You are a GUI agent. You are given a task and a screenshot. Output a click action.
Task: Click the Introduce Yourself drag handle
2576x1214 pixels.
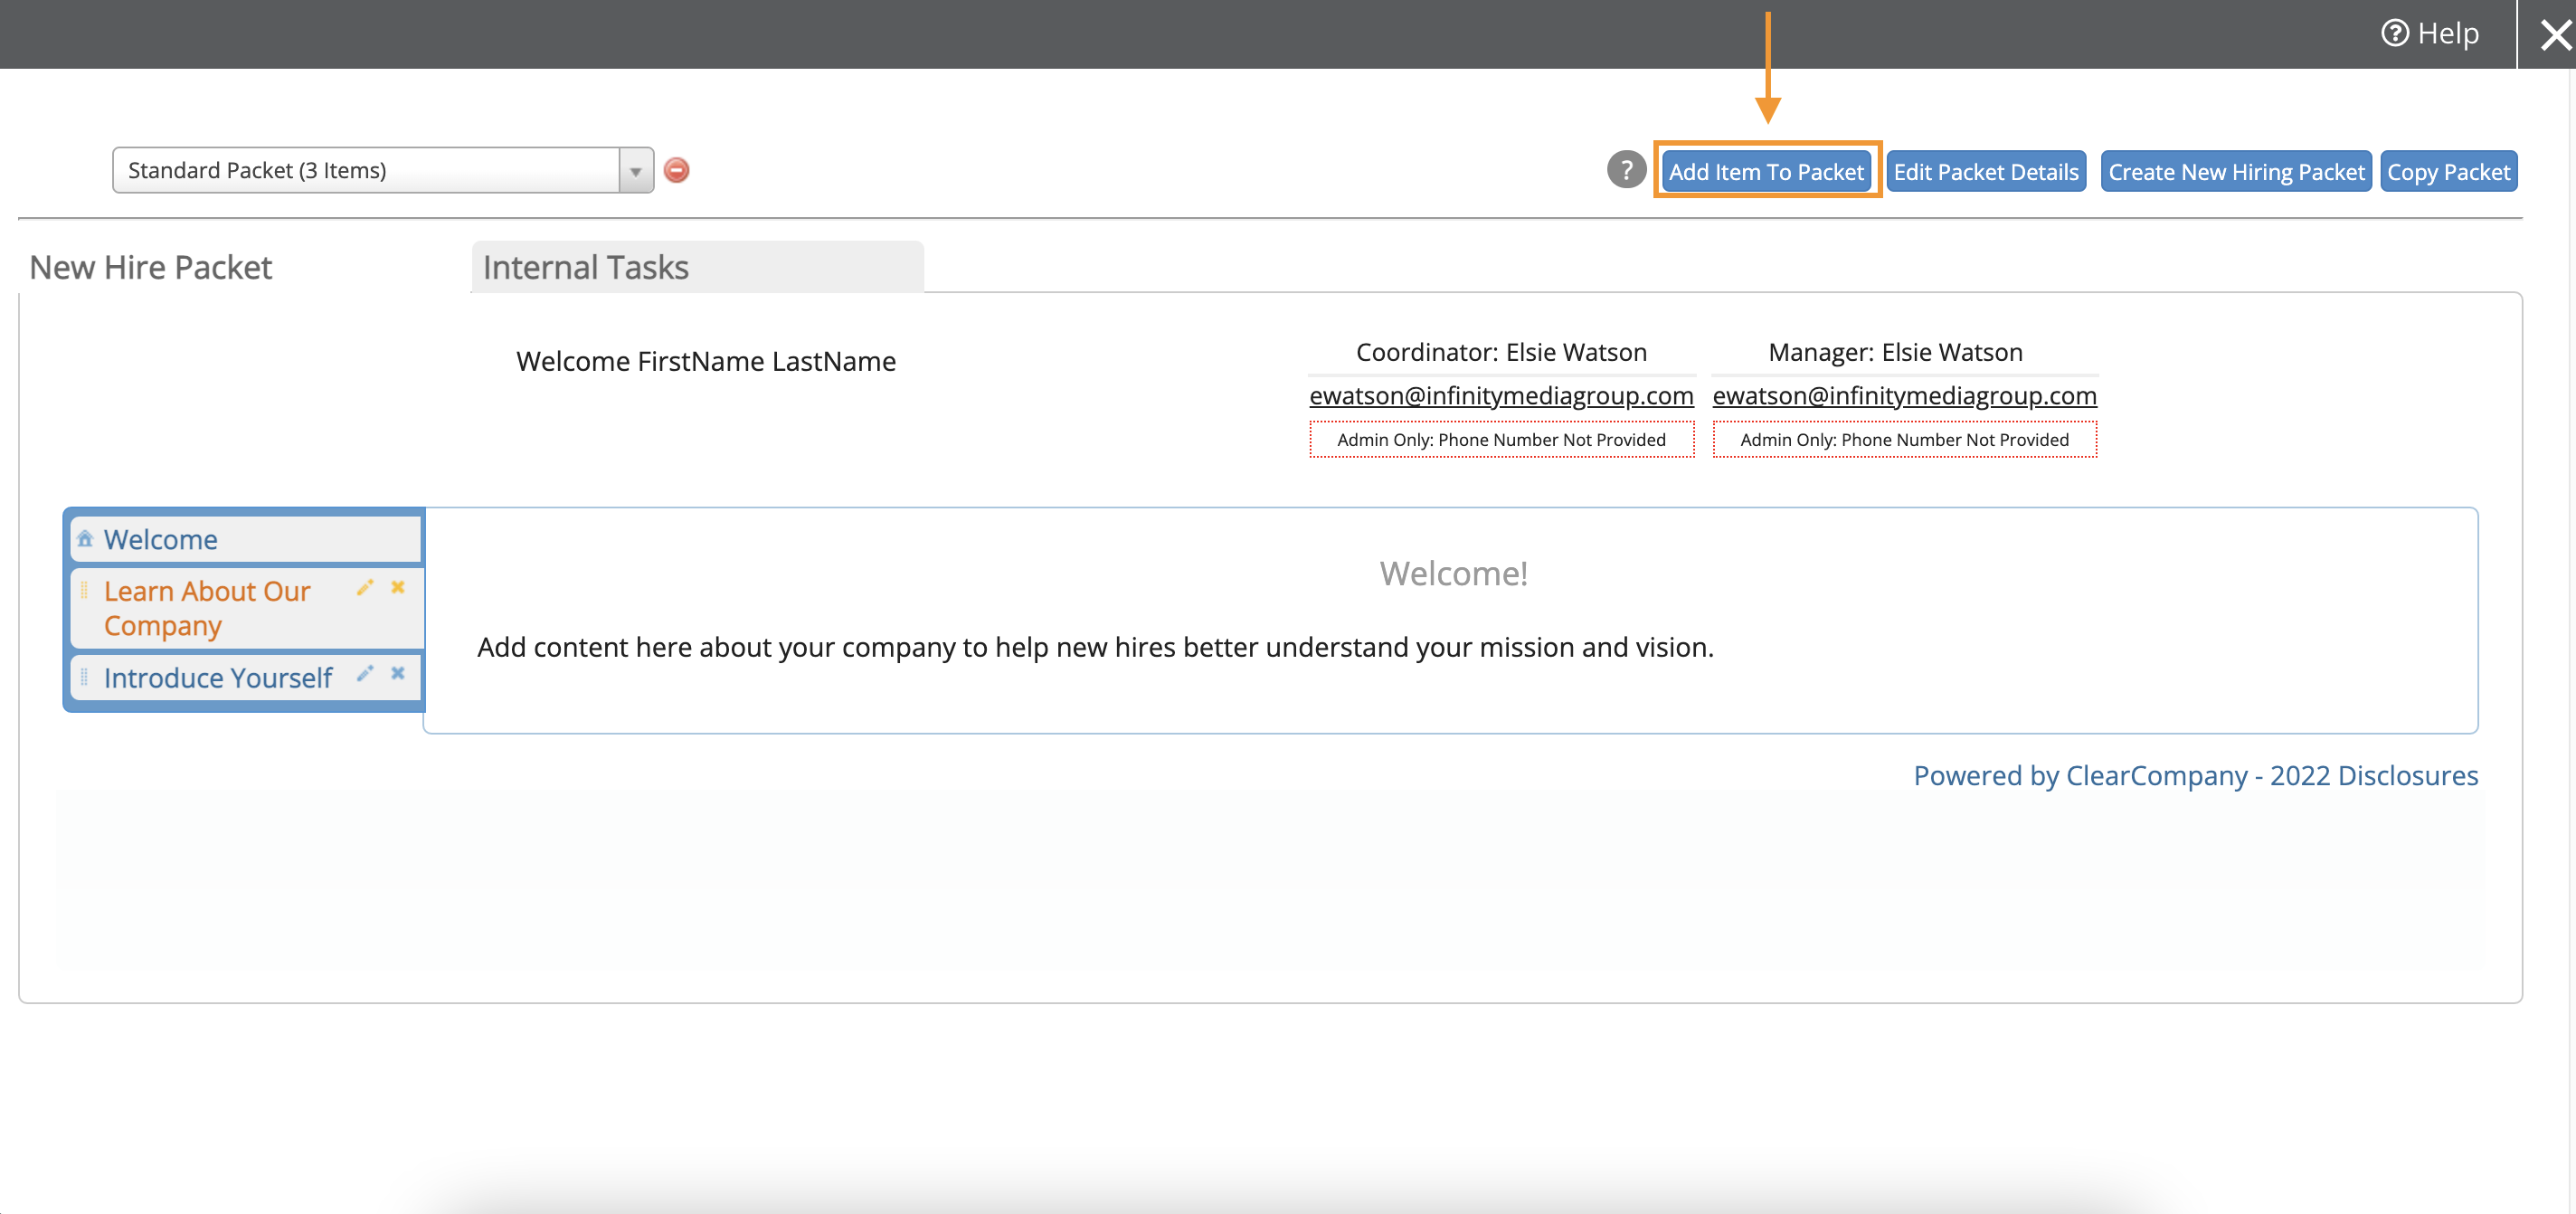[x=84, y=677]
